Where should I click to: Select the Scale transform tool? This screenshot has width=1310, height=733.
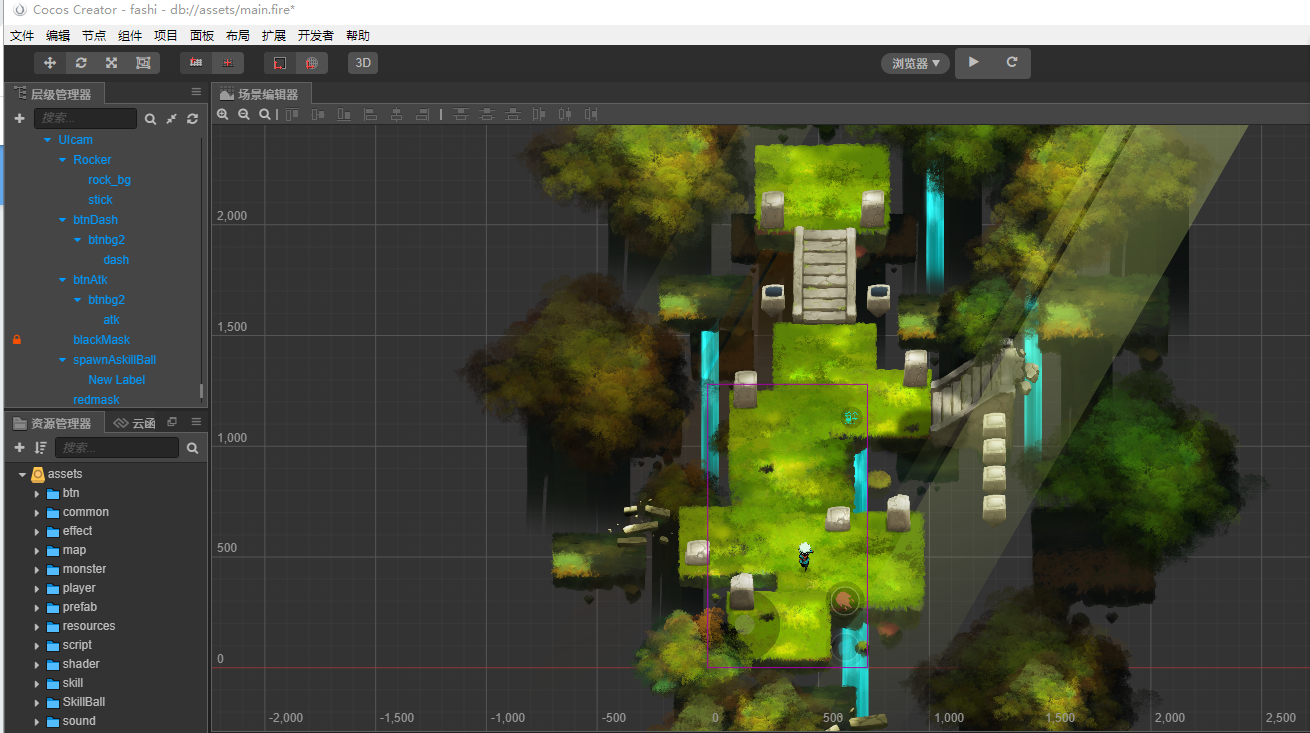pyautogui.click(x=111, y=62)
